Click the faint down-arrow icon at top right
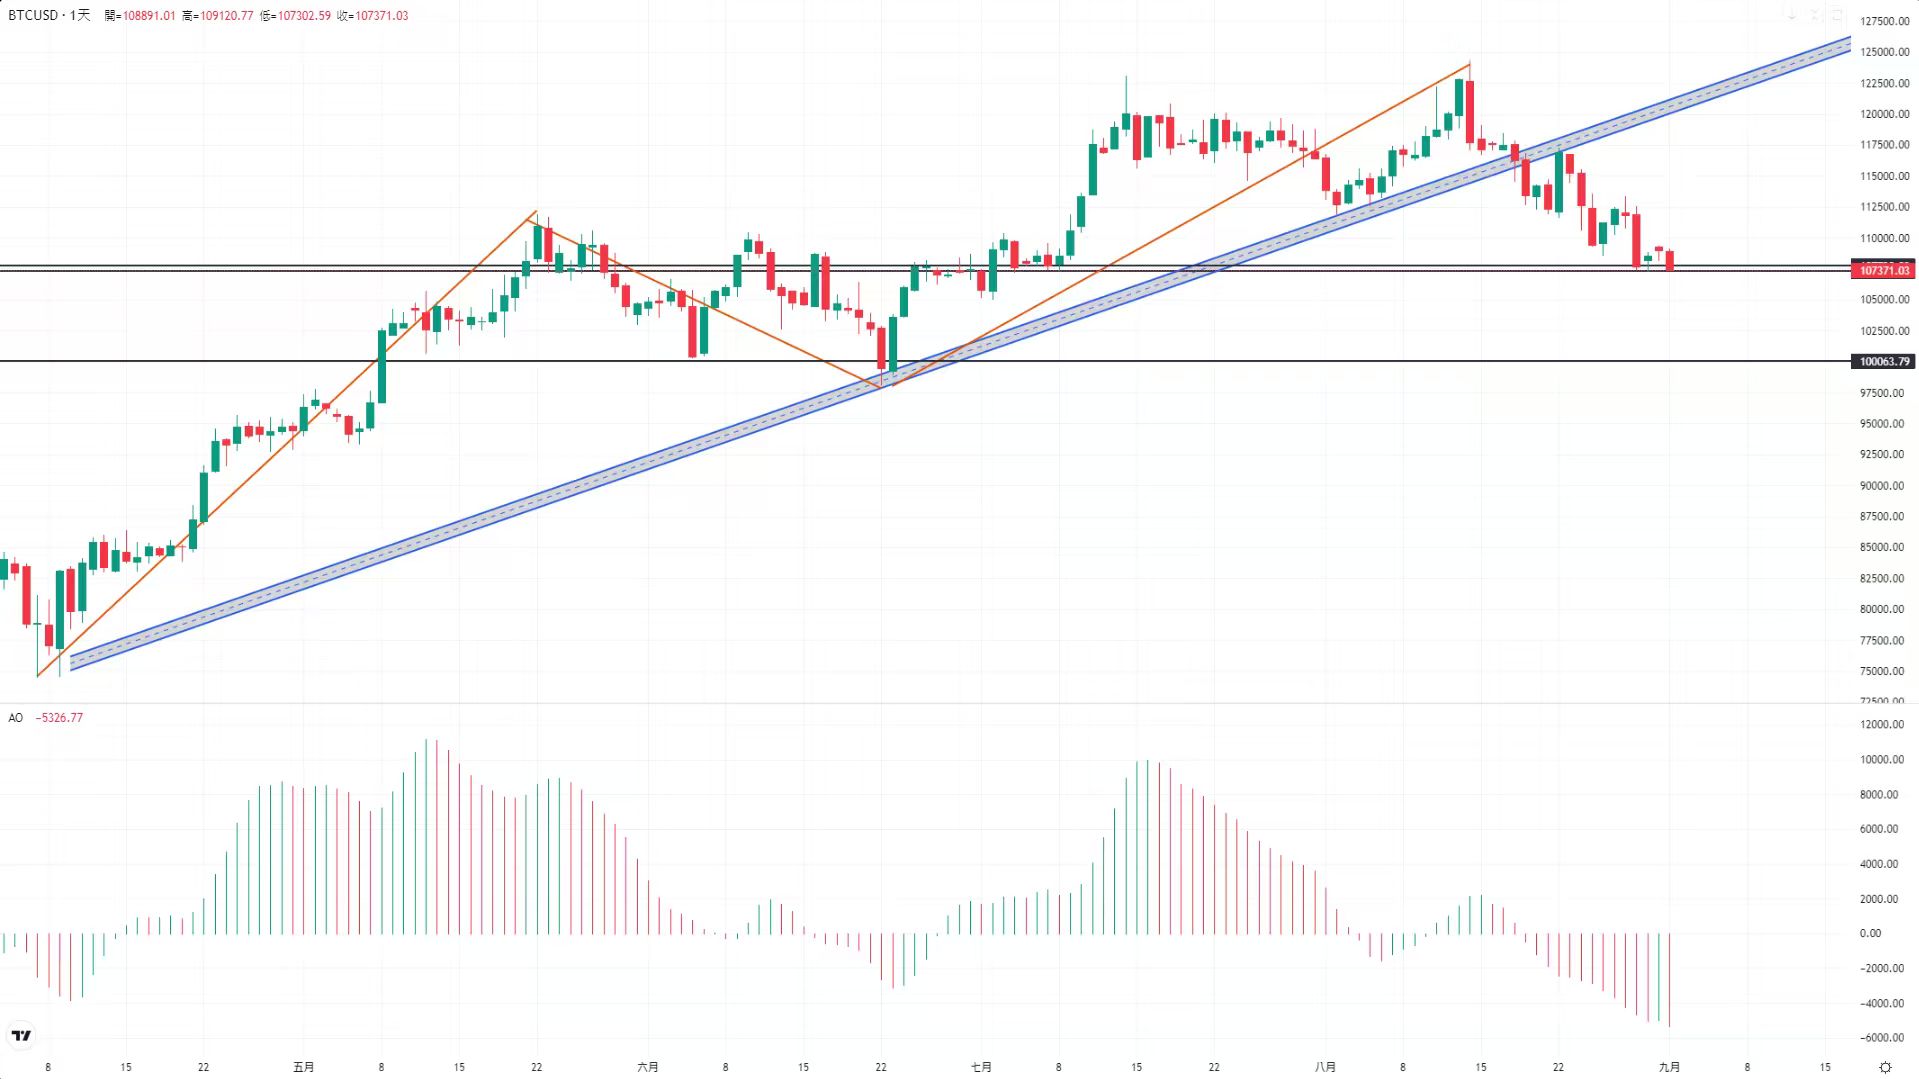 [1792, 14]
